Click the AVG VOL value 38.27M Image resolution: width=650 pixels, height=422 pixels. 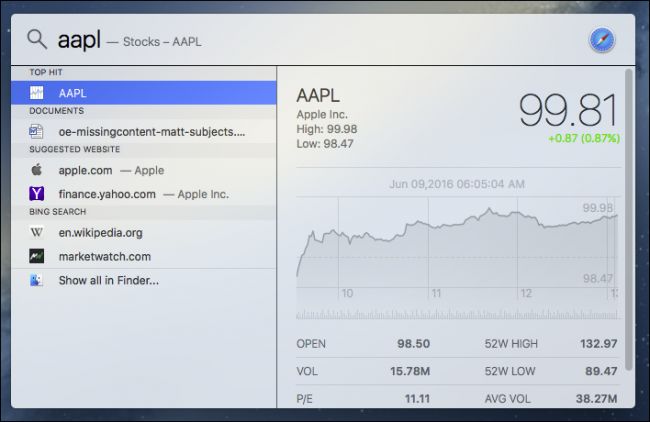[x=597, y=399]
